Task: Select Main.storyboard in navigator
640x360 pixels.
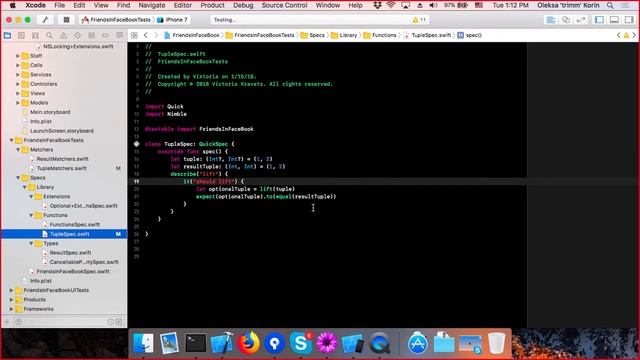Action: click(x=50, y=112)
